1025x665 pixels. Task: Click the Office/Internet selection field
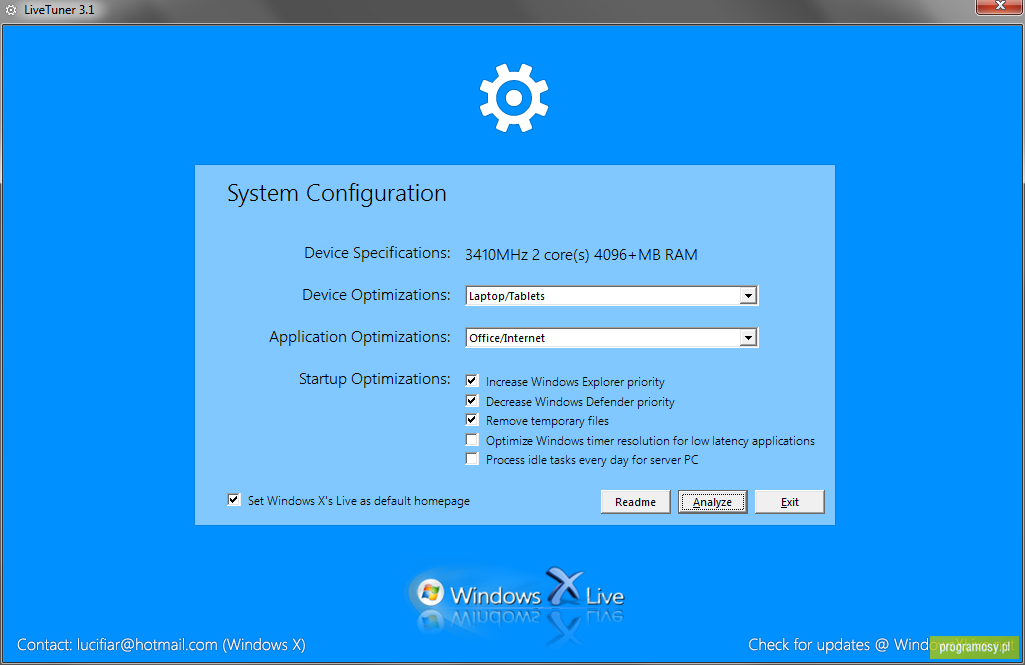pyautogui.click(x=611, y=337)
